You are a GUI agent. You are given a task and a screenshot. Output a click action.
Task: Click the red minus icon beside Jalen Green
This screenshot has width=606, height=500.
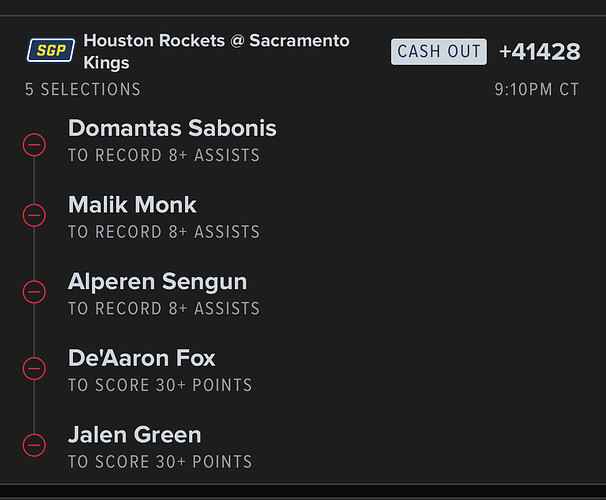[x=34, y=444]
